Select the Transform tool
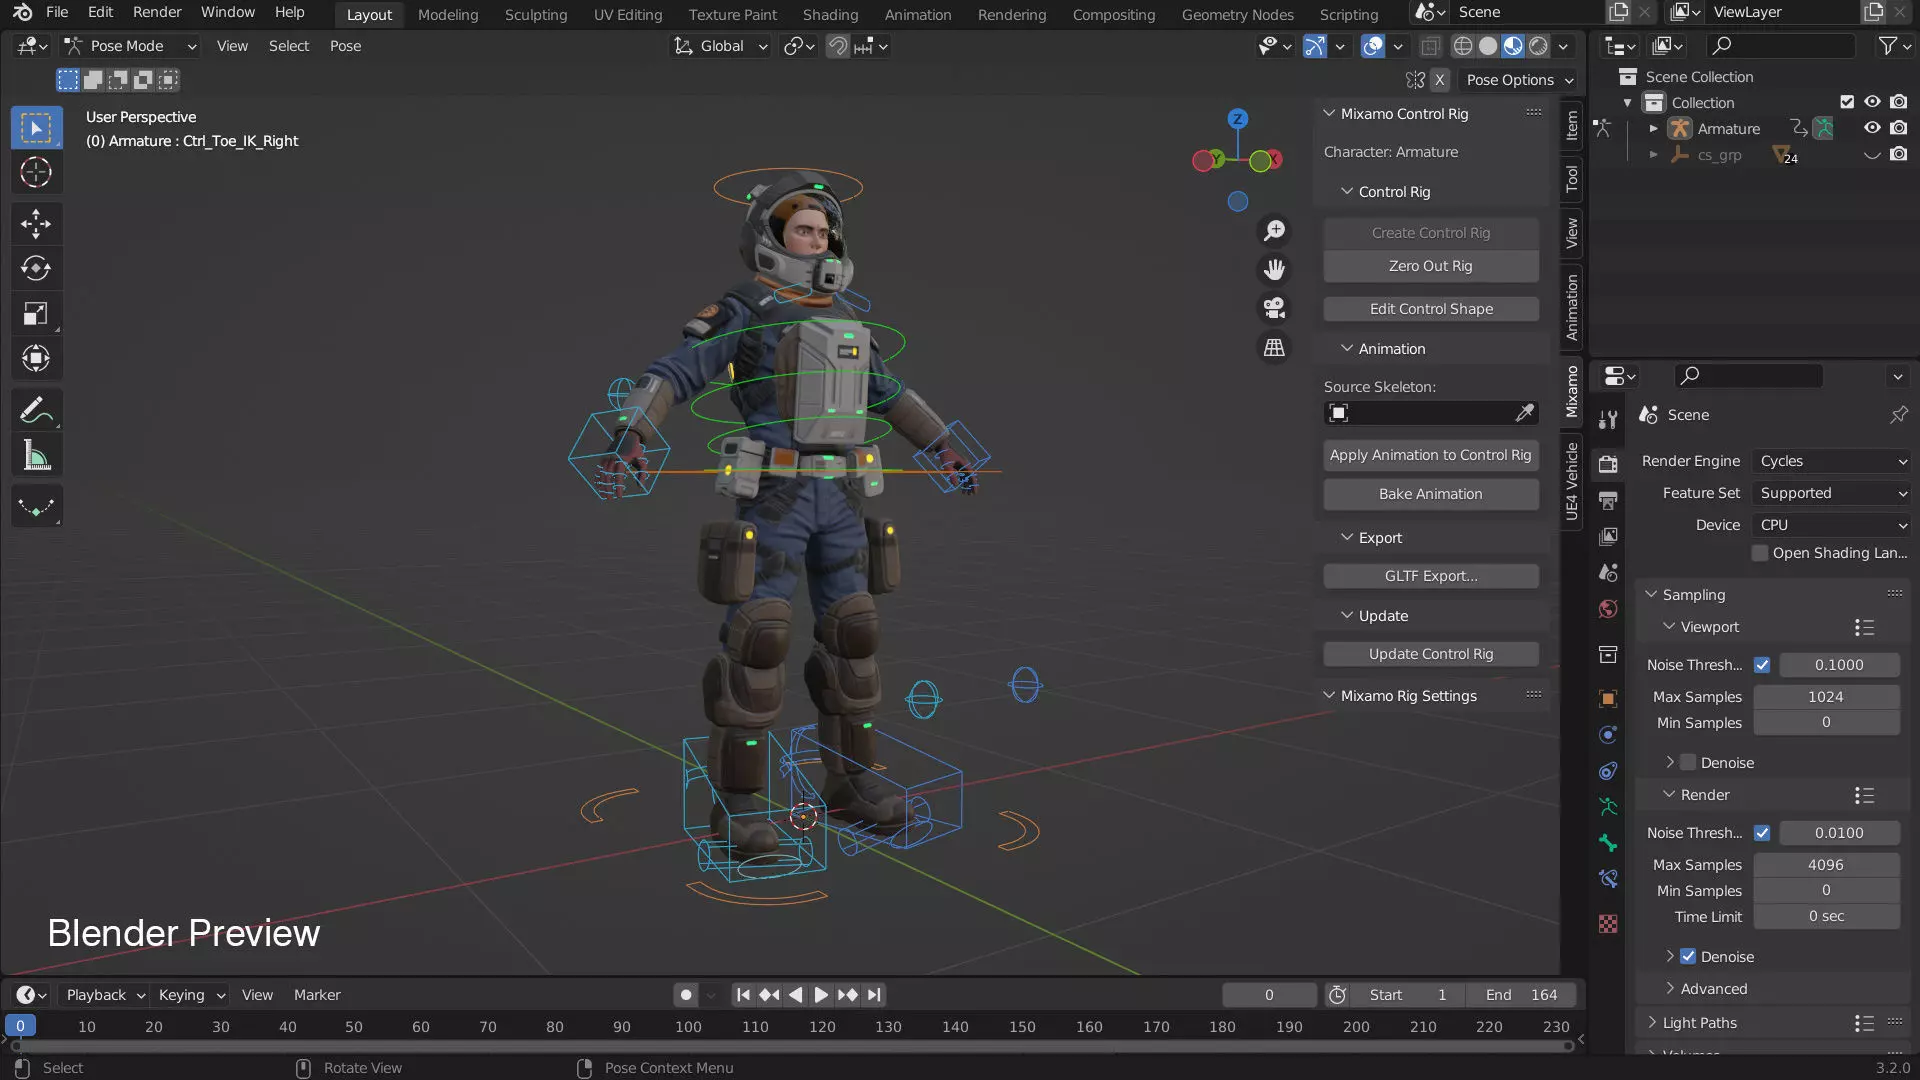The width and height of the screenshot is (1920, 1080). (36, 358)
